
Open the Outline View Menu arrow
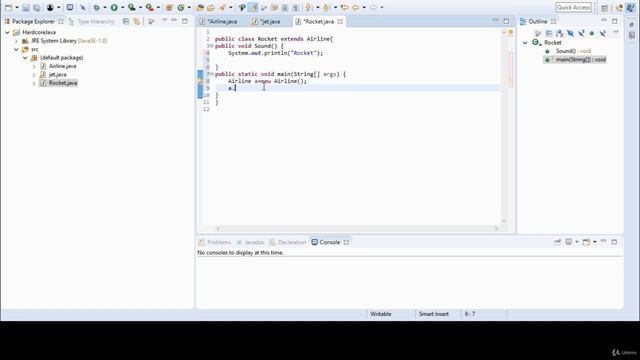616,33
